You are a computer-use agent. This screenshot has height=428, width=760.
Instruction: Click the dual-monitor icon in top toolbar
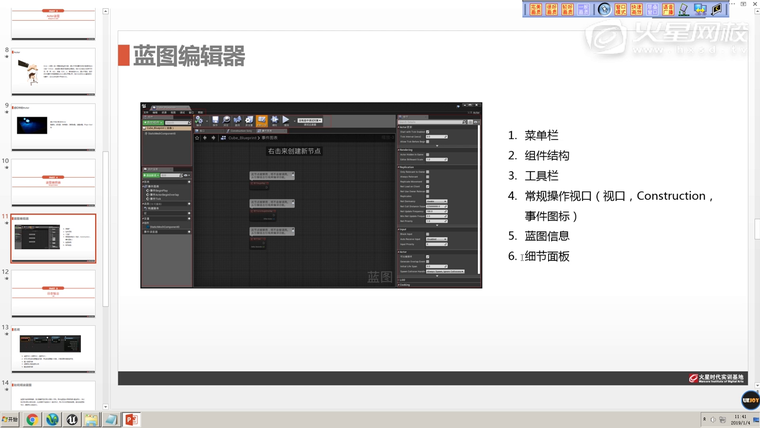(x=700, y=9)
